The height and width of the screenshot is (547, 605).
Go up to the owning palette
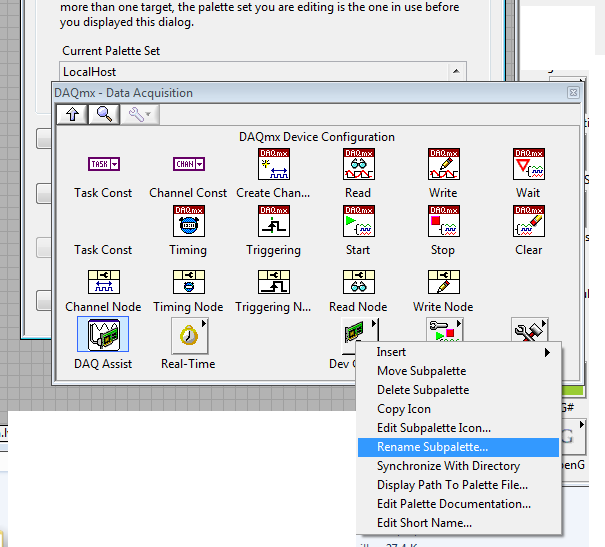(72, 115)
